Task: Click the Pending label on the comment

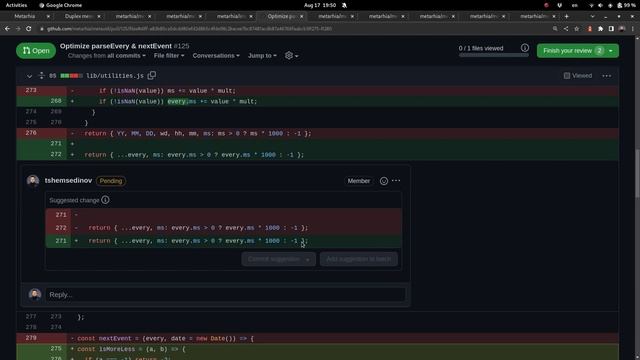Action: pyautogui.click(x=111, y=181)
